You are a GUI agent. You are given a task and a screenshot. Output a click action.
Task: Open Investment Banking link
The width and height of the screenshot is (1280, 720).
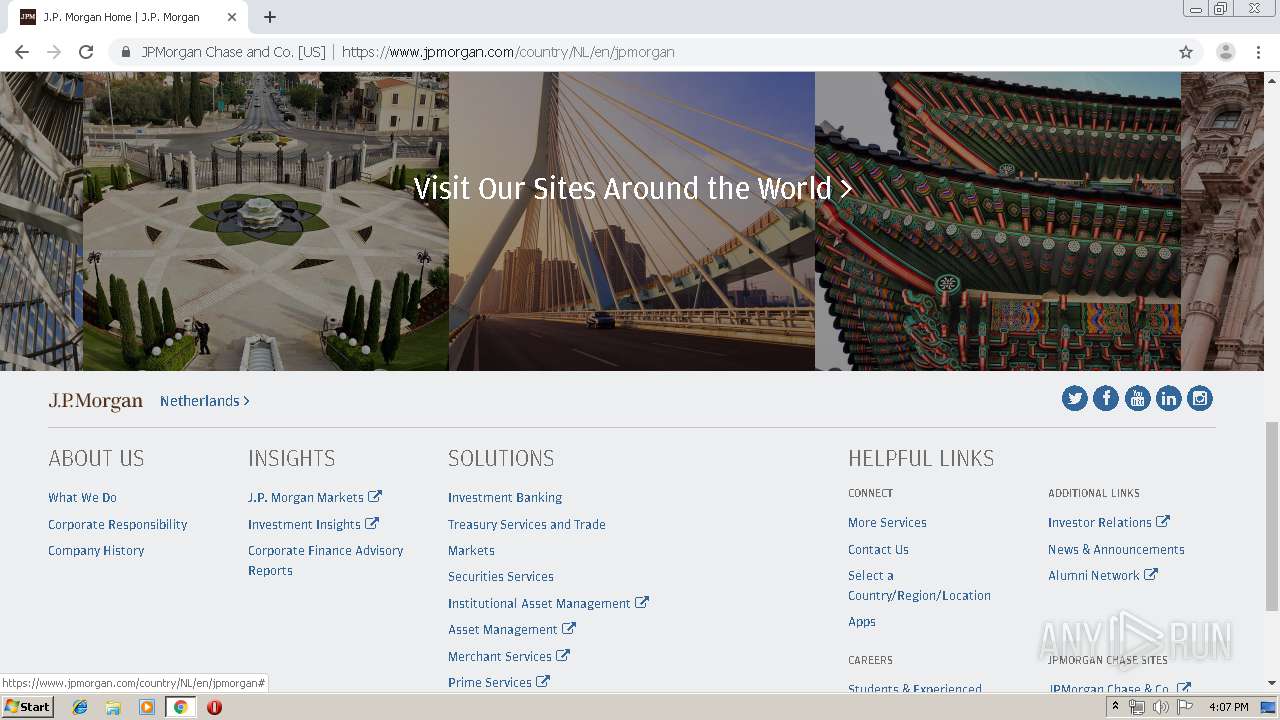(505, 498)
